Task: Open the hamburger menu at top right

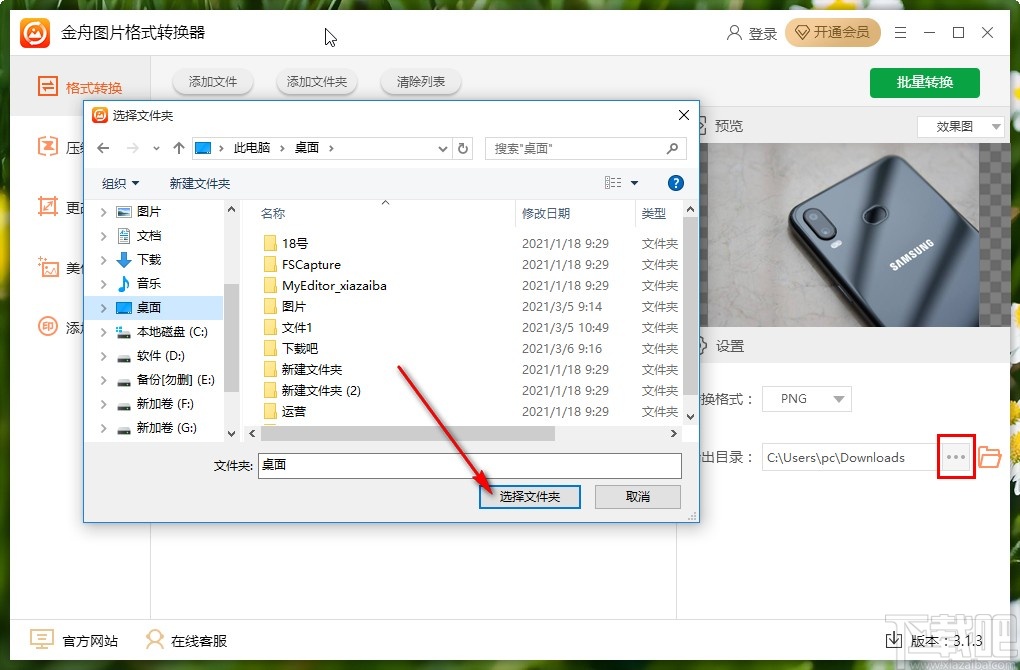Action: [x=899, y=32]
